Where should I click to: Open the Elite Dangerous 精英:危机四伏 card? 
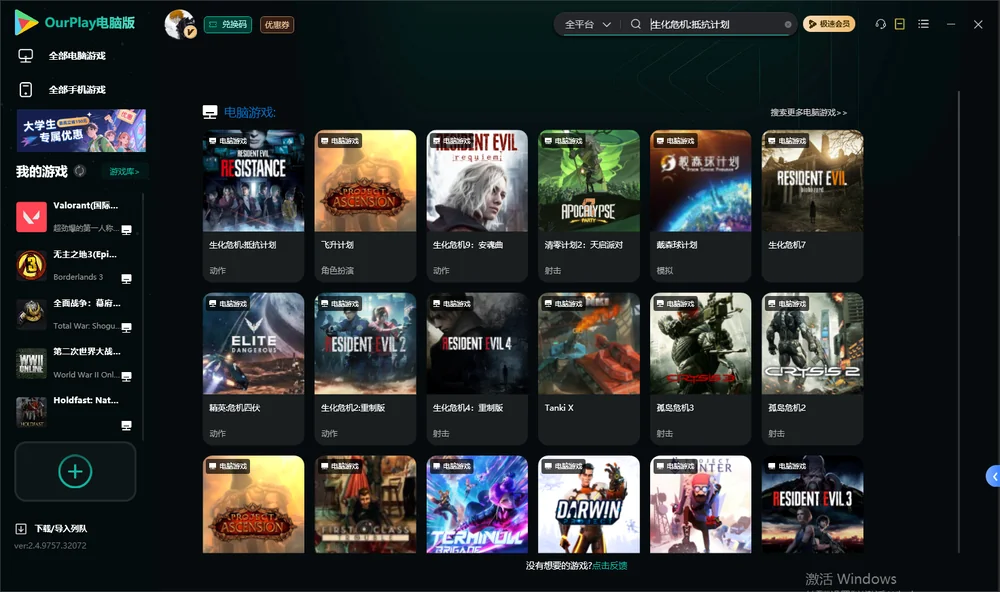[253, 369]
